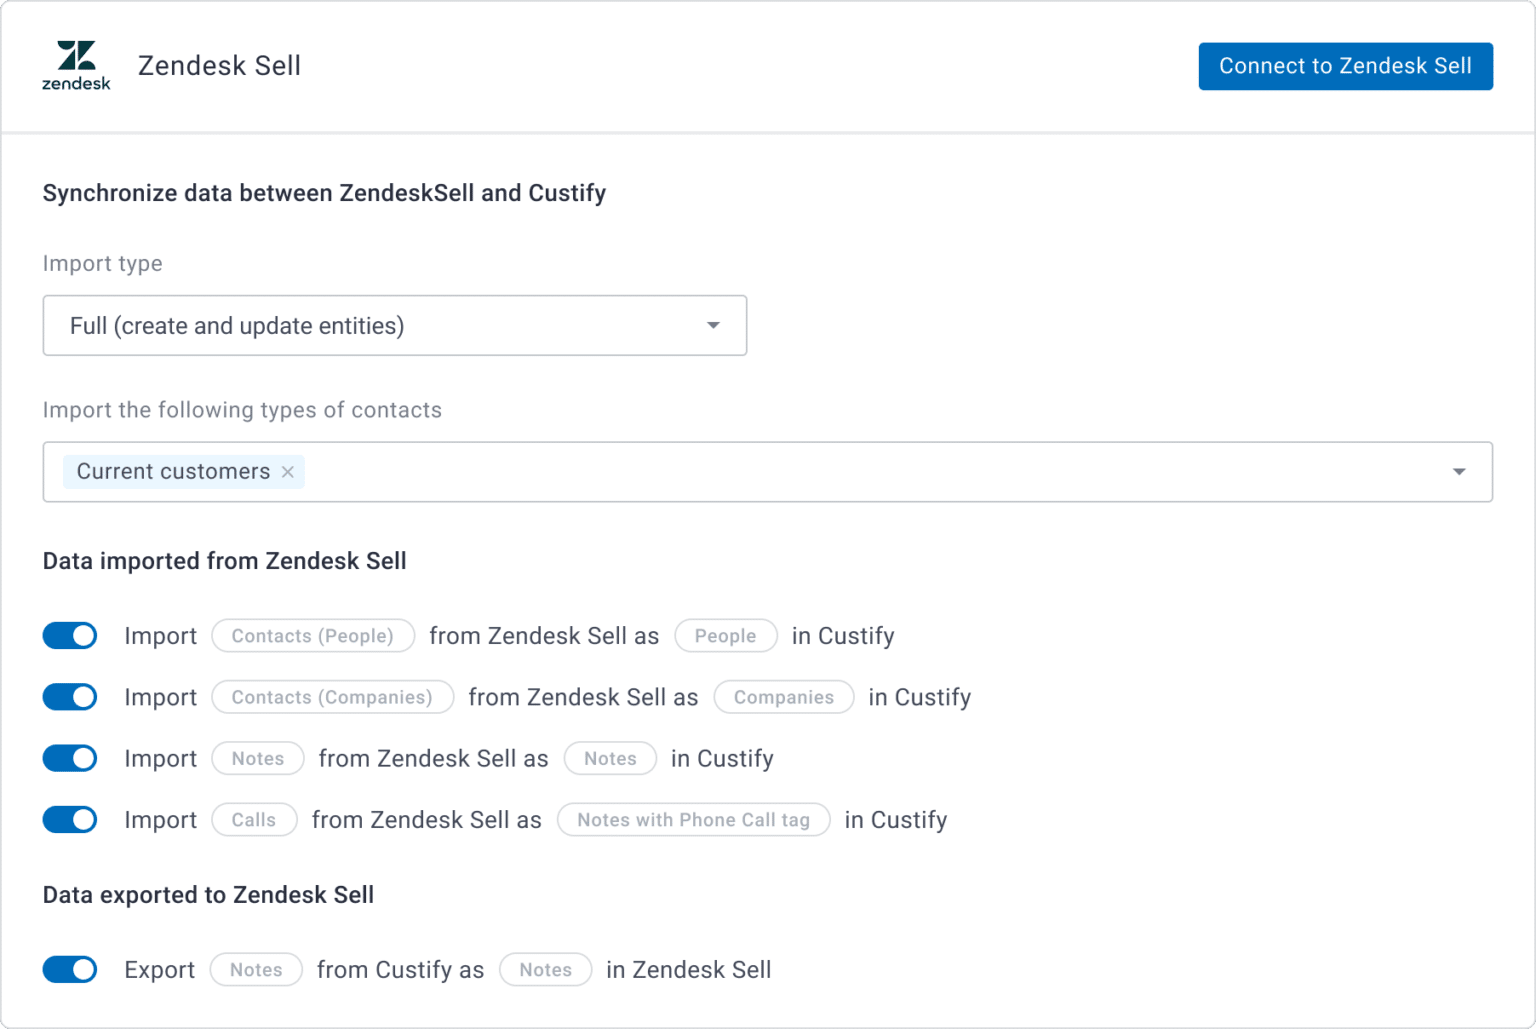Select the Companies pill in Custify mapping
Screen dimensions: 1536x1029
point(783,697)
